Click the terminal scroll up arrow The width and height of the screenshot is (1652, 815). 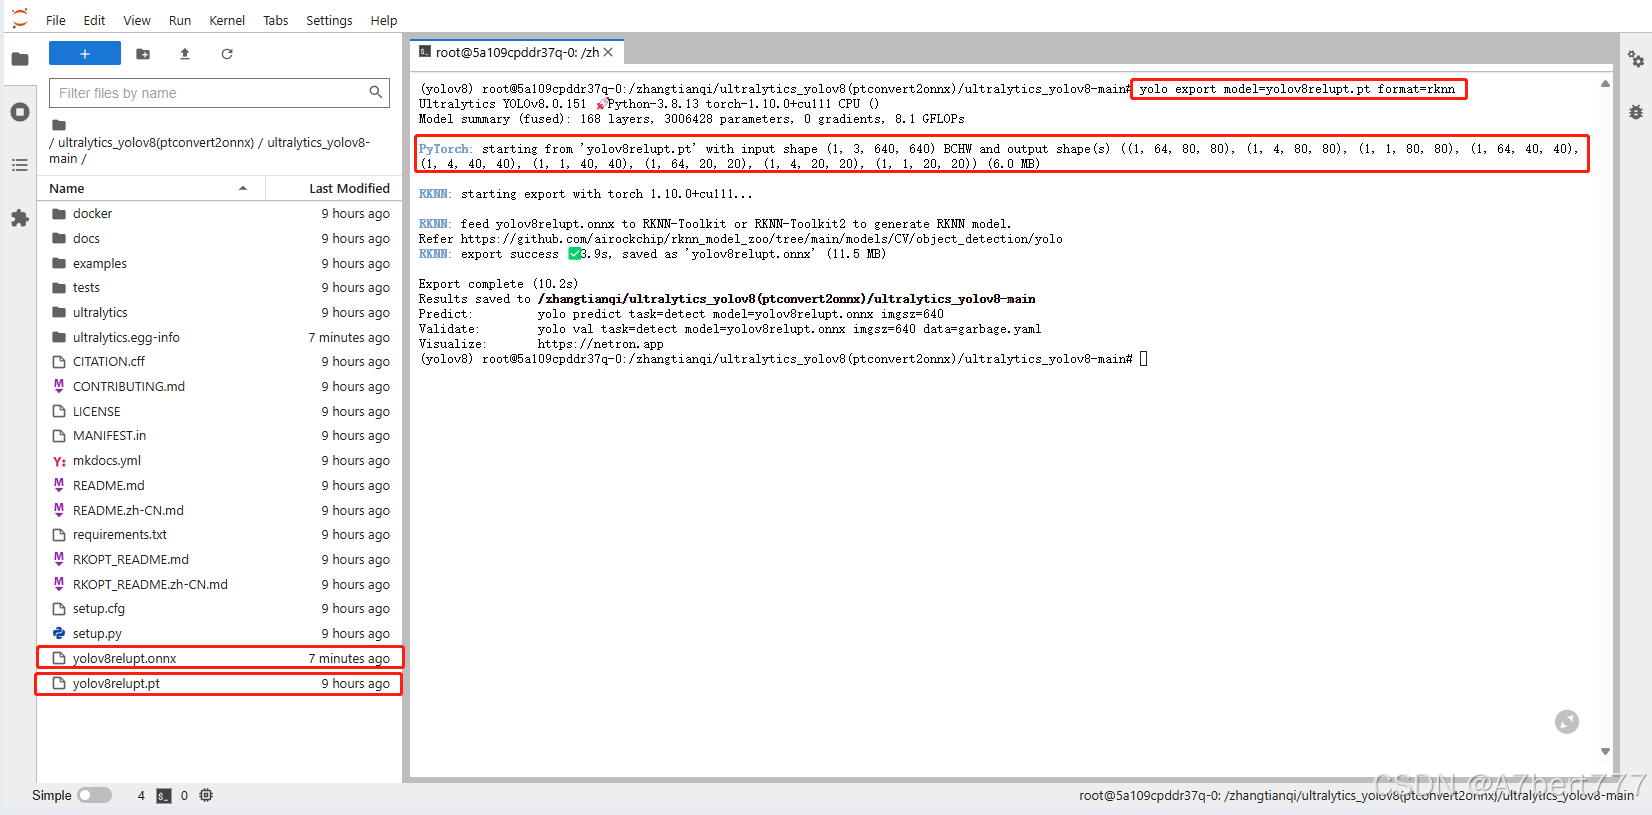click(1605, 83)
